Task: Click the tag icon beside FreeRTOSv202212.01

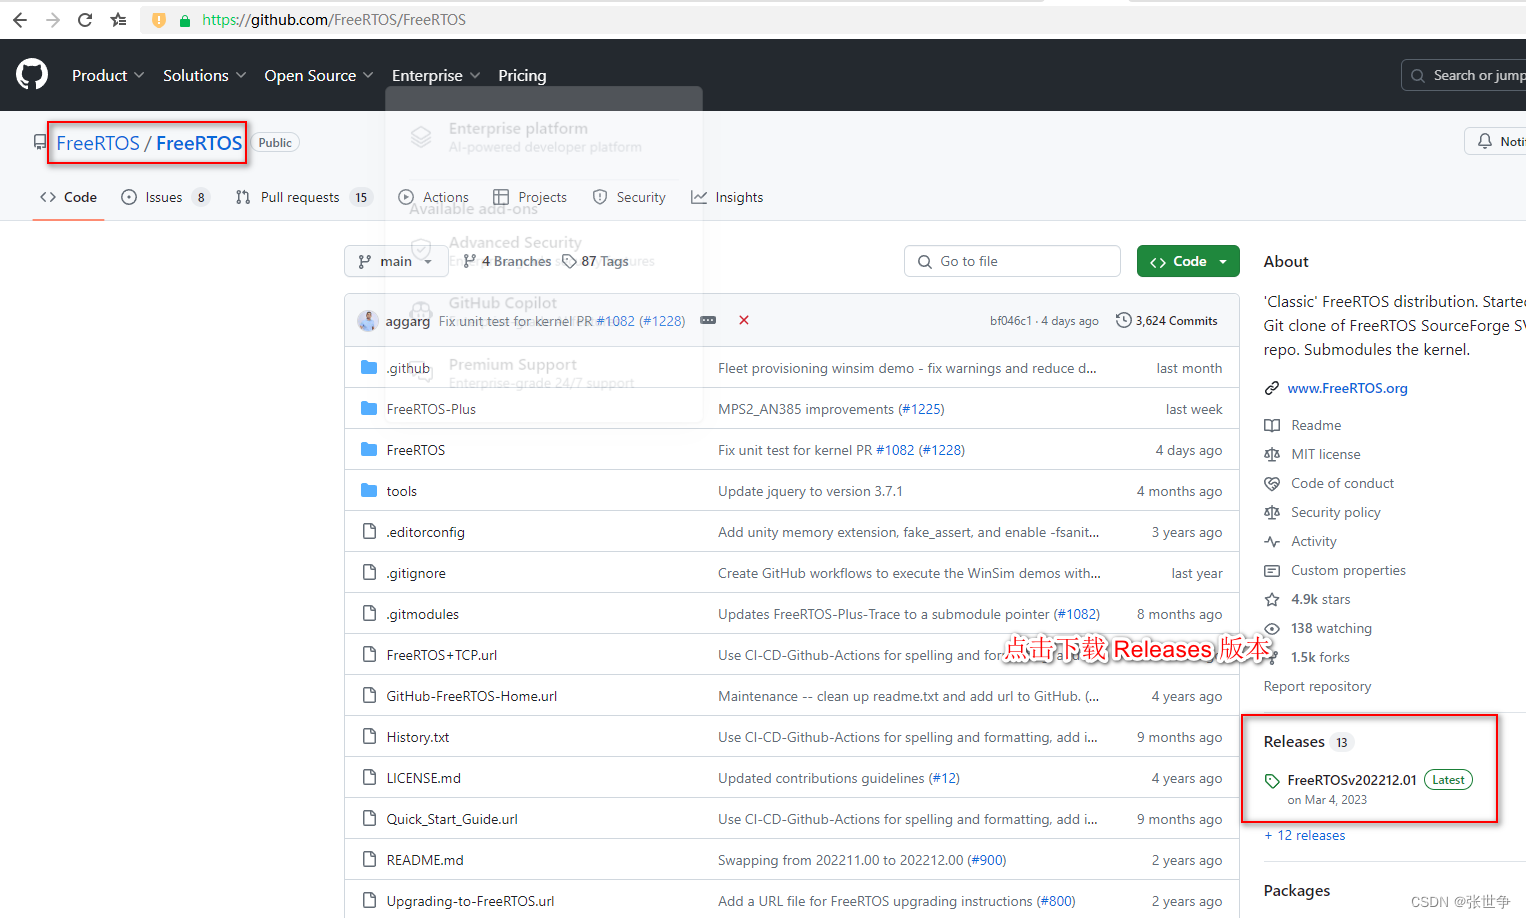Action: click(x=1272, y=781)
